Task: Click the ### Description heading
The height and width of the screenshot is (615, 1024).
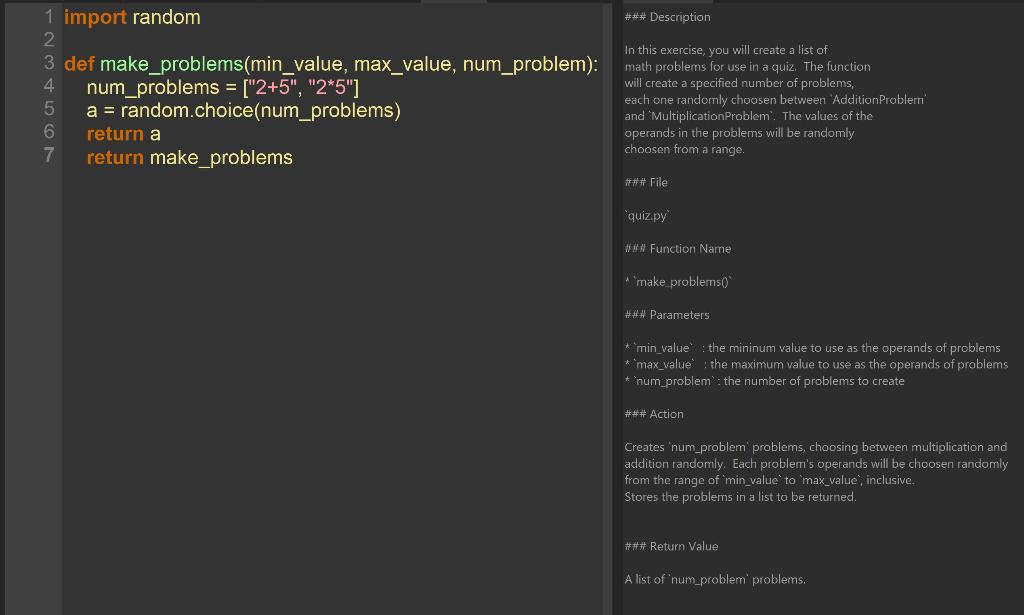Action: [x=667, y=17]
